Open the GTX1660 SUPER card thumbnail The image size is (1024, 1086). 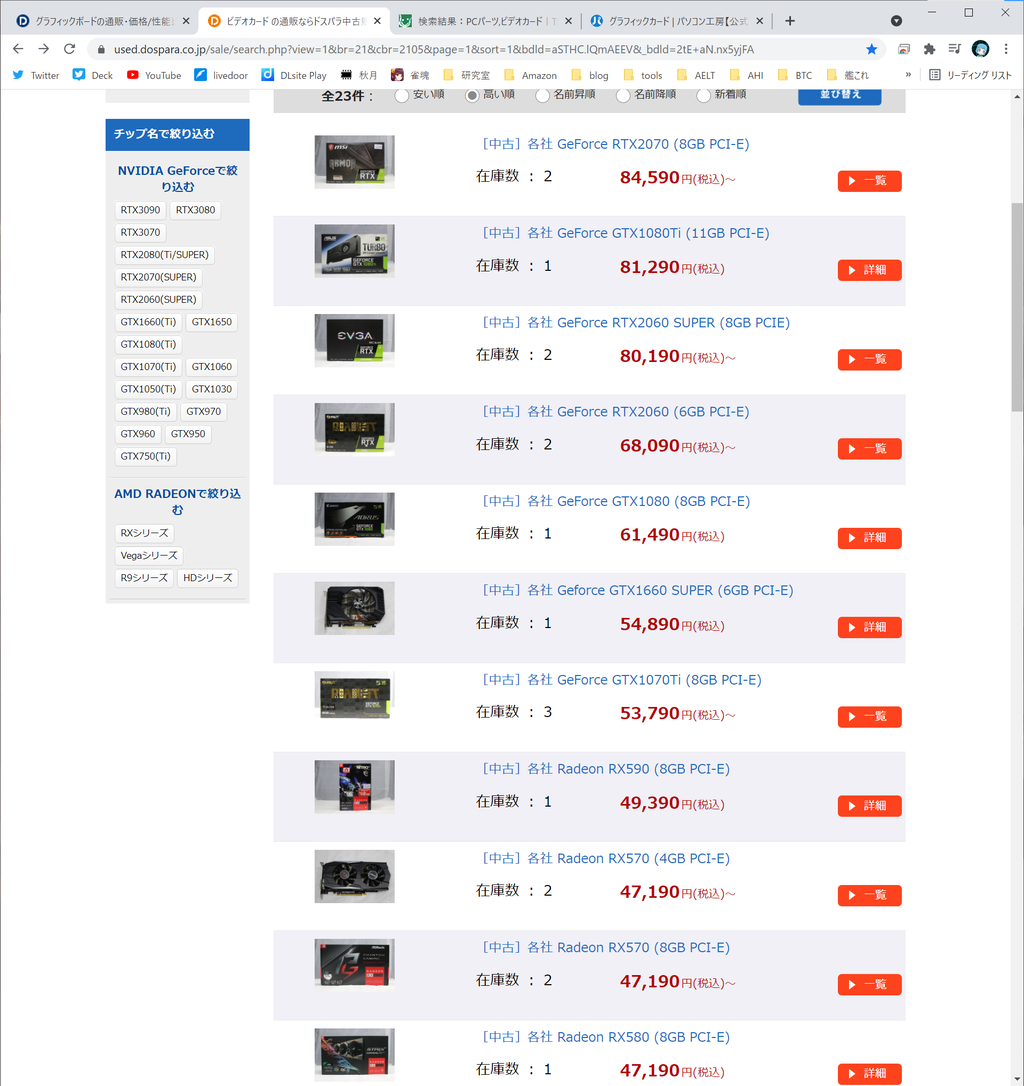355,608
